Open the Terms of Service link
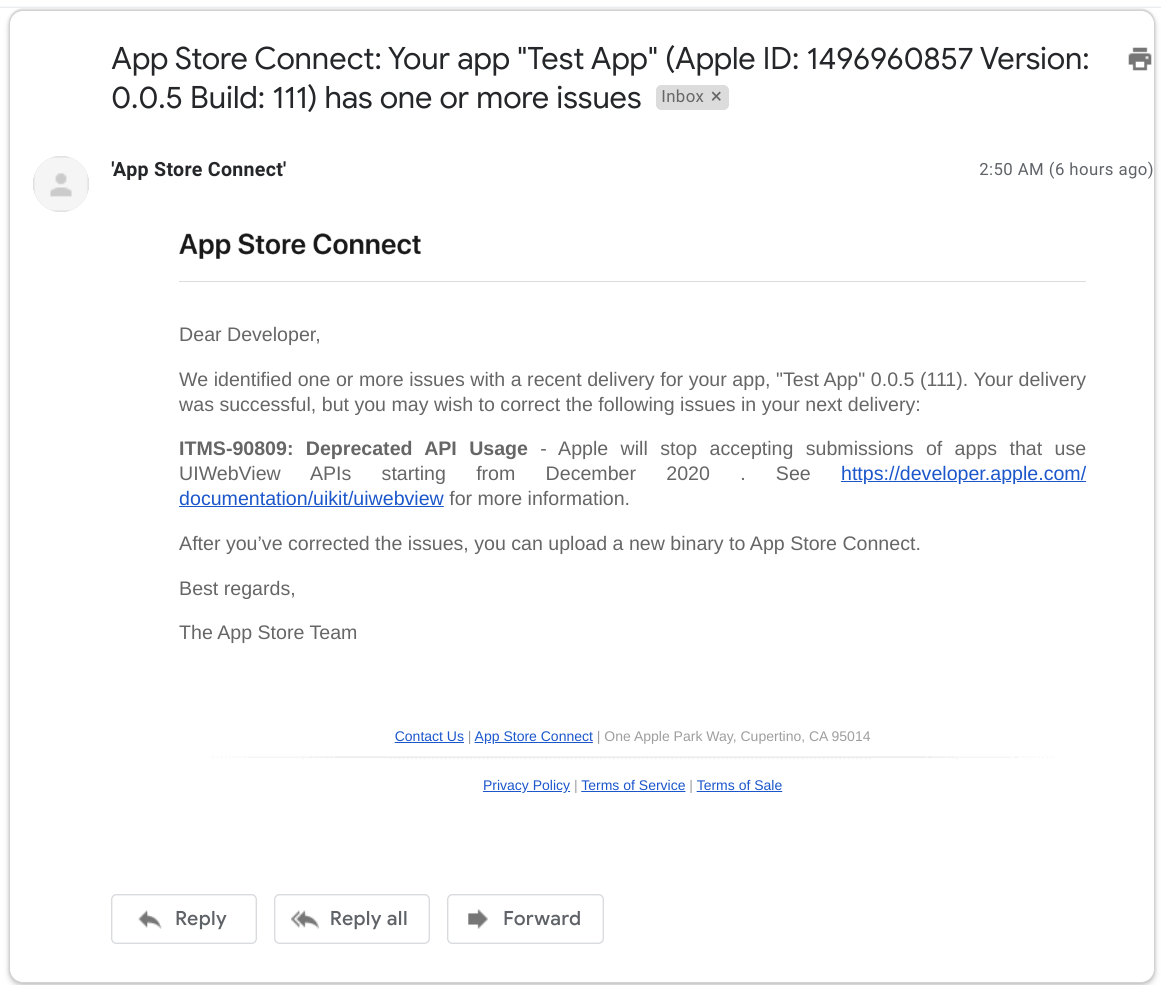Screen dimensions: 1161x985 tap(633, 786)
